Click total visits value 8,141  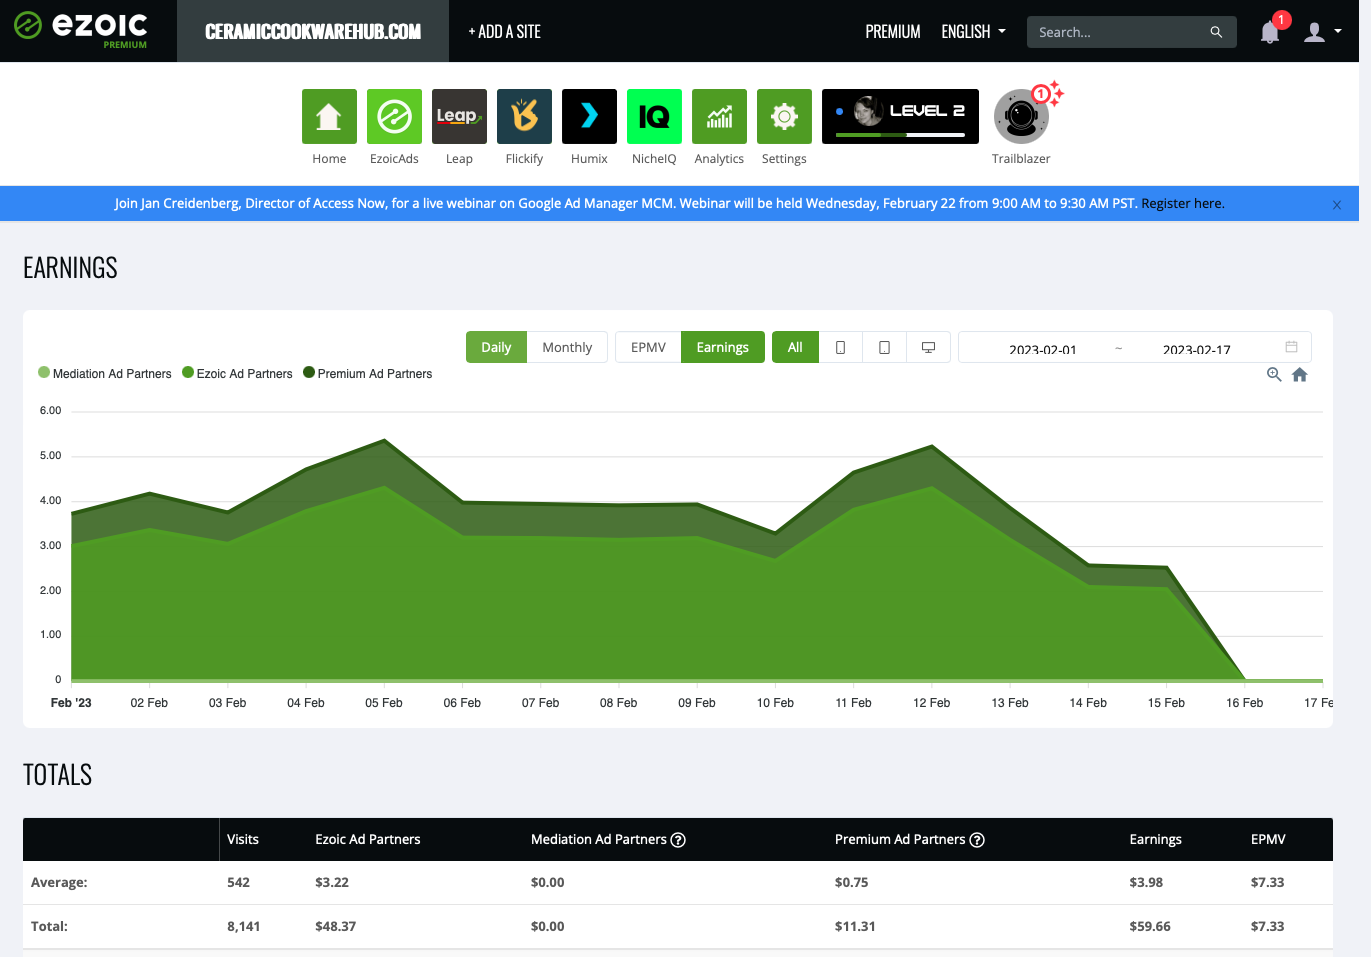coord(243,926)
